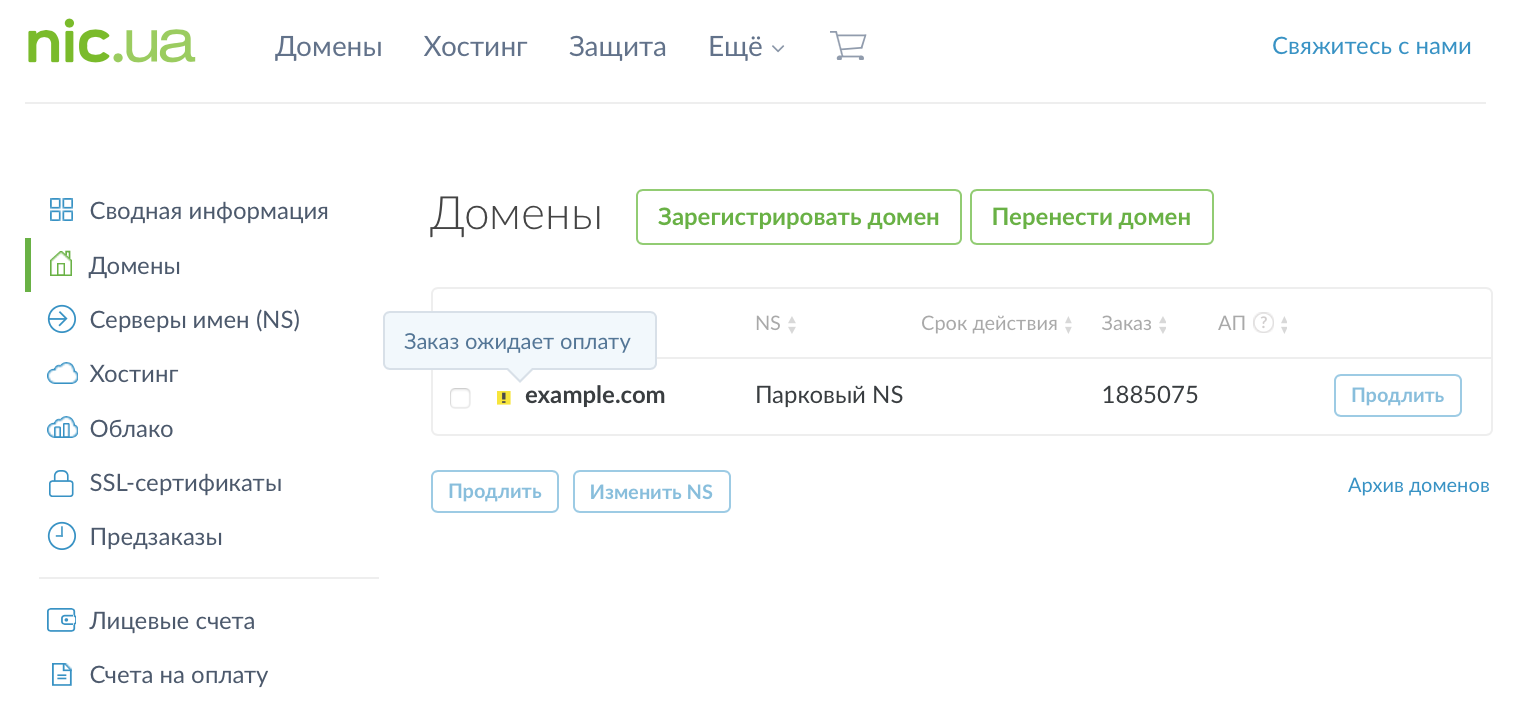Click the Домены house icon in sidebar
1522x711 pixels.
[x=61, y=266]
